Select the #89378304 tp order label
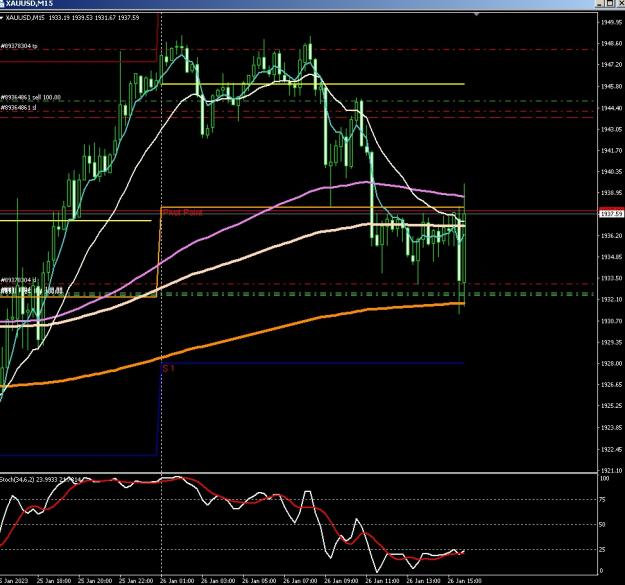This screenshot has height=585, width=625. (x=19, y=46)
